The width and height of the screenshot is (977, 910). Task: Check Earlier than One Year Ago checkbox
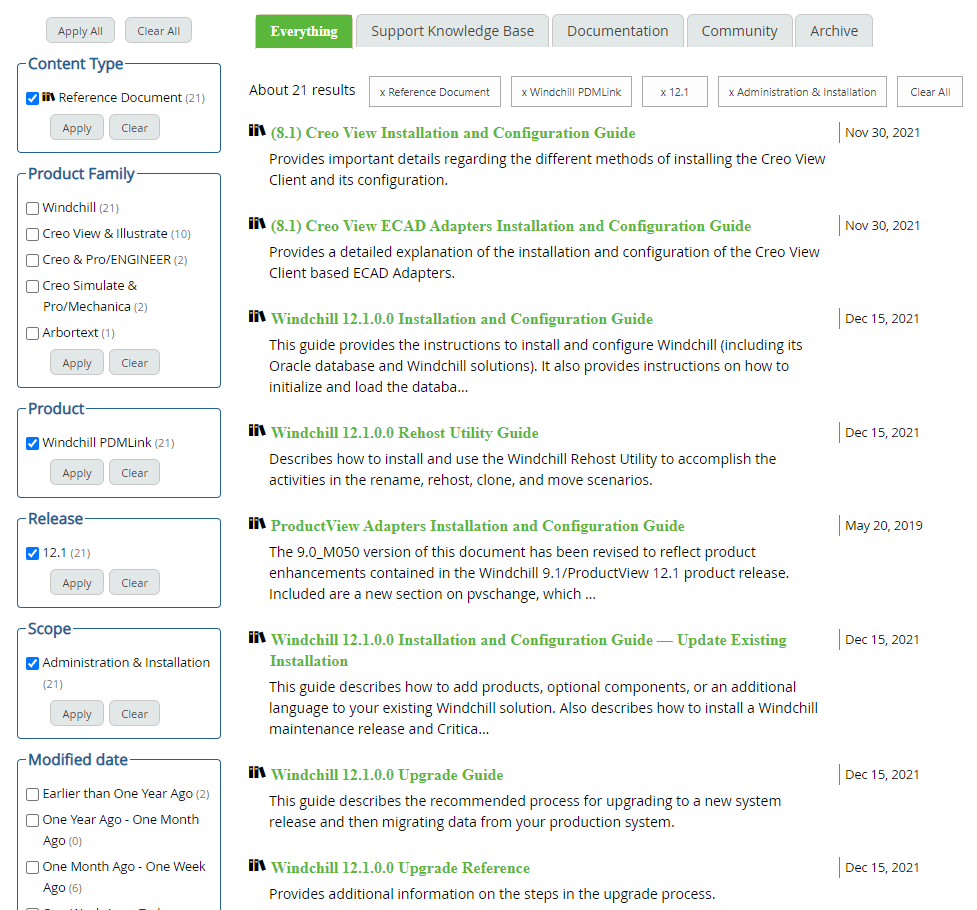(x=33, y=794)
